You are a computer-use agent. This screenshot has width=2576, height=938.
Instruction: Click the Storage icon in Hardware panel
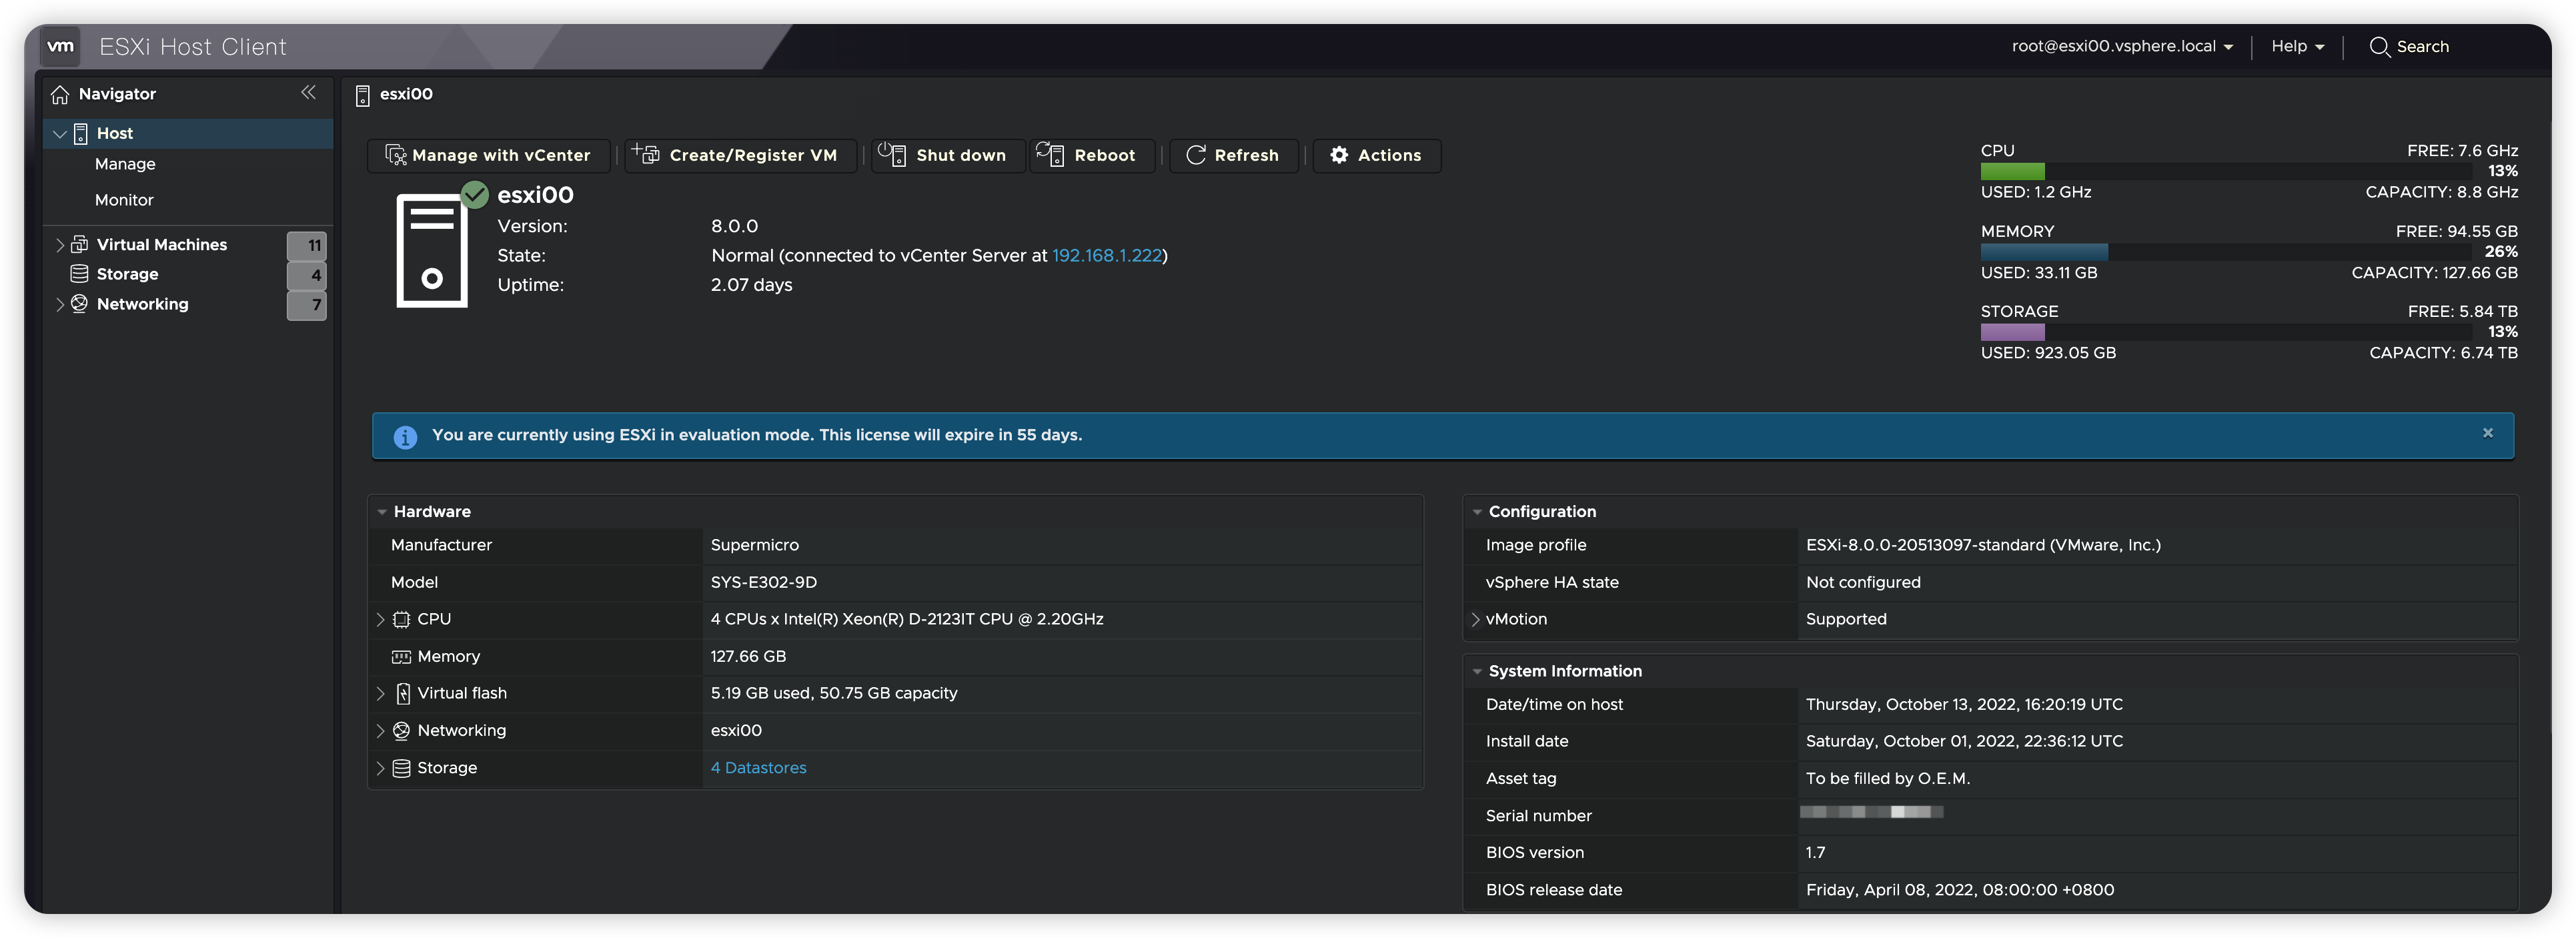tap(402, 768)
